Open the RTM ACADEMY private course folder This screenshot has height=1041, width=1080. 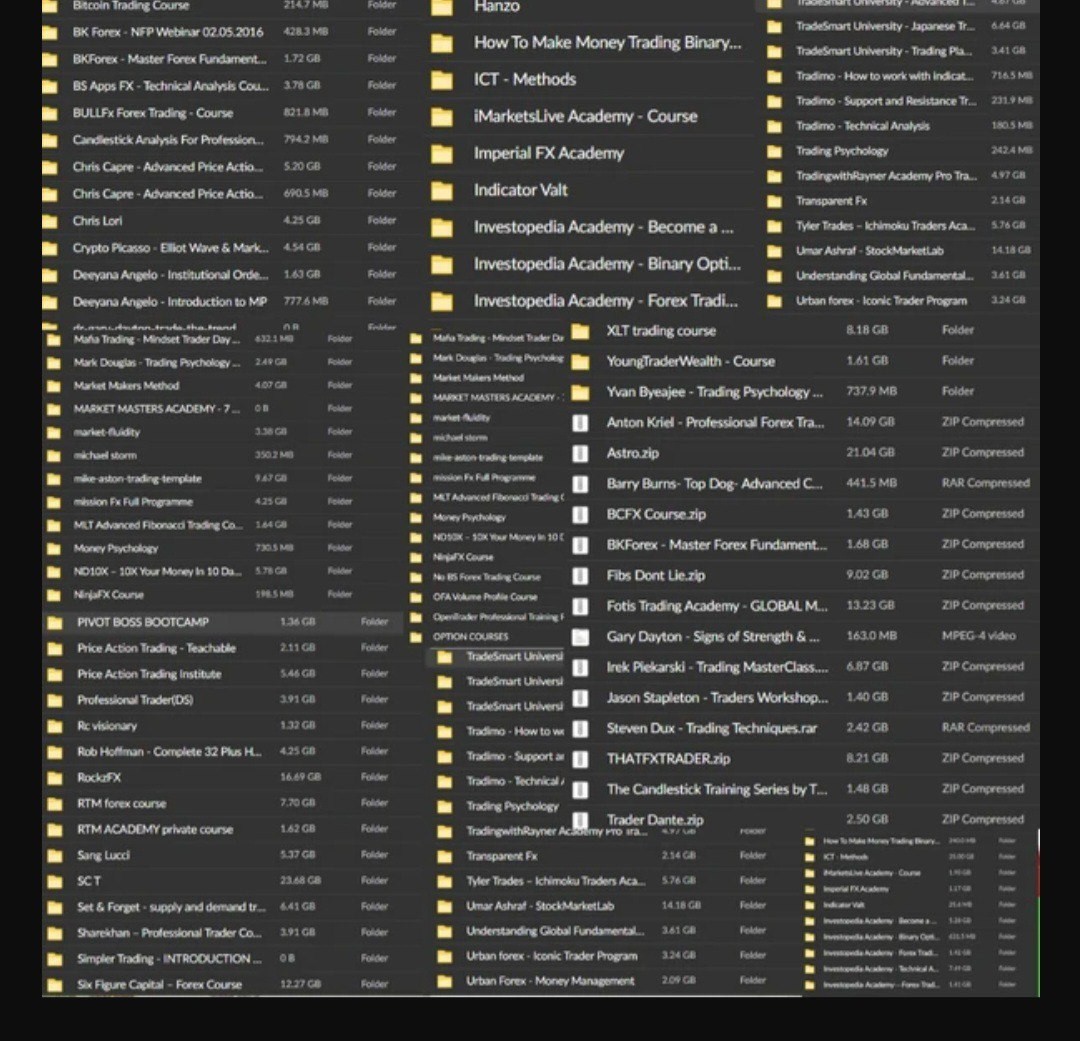(x=154, y=830)
